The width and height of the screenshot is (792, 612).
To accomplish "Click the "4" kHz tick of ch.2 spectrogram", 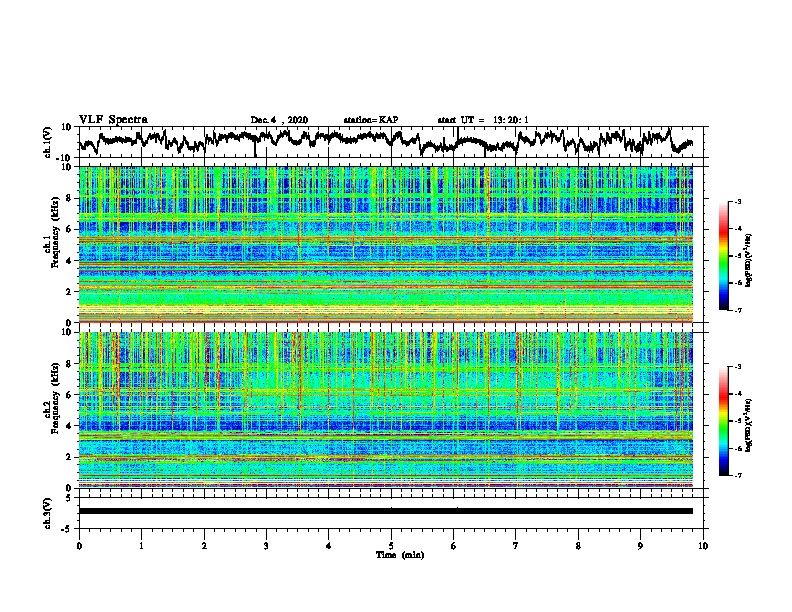I will point(71,426).
